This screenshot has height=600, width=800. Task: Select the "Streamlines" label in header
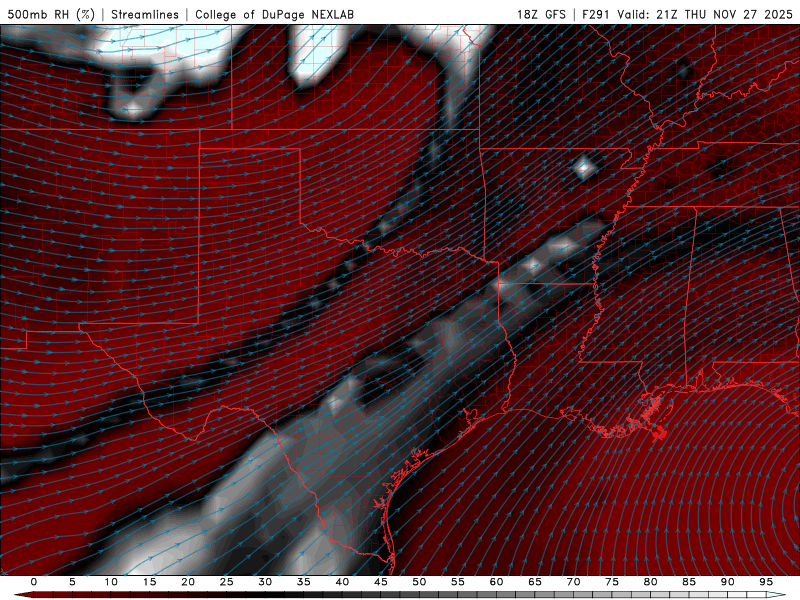(x=145, y=14)
